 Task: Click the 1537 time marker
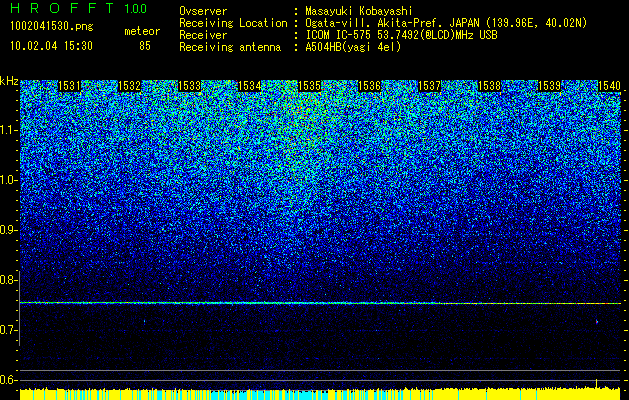click(x=429, y=86)
